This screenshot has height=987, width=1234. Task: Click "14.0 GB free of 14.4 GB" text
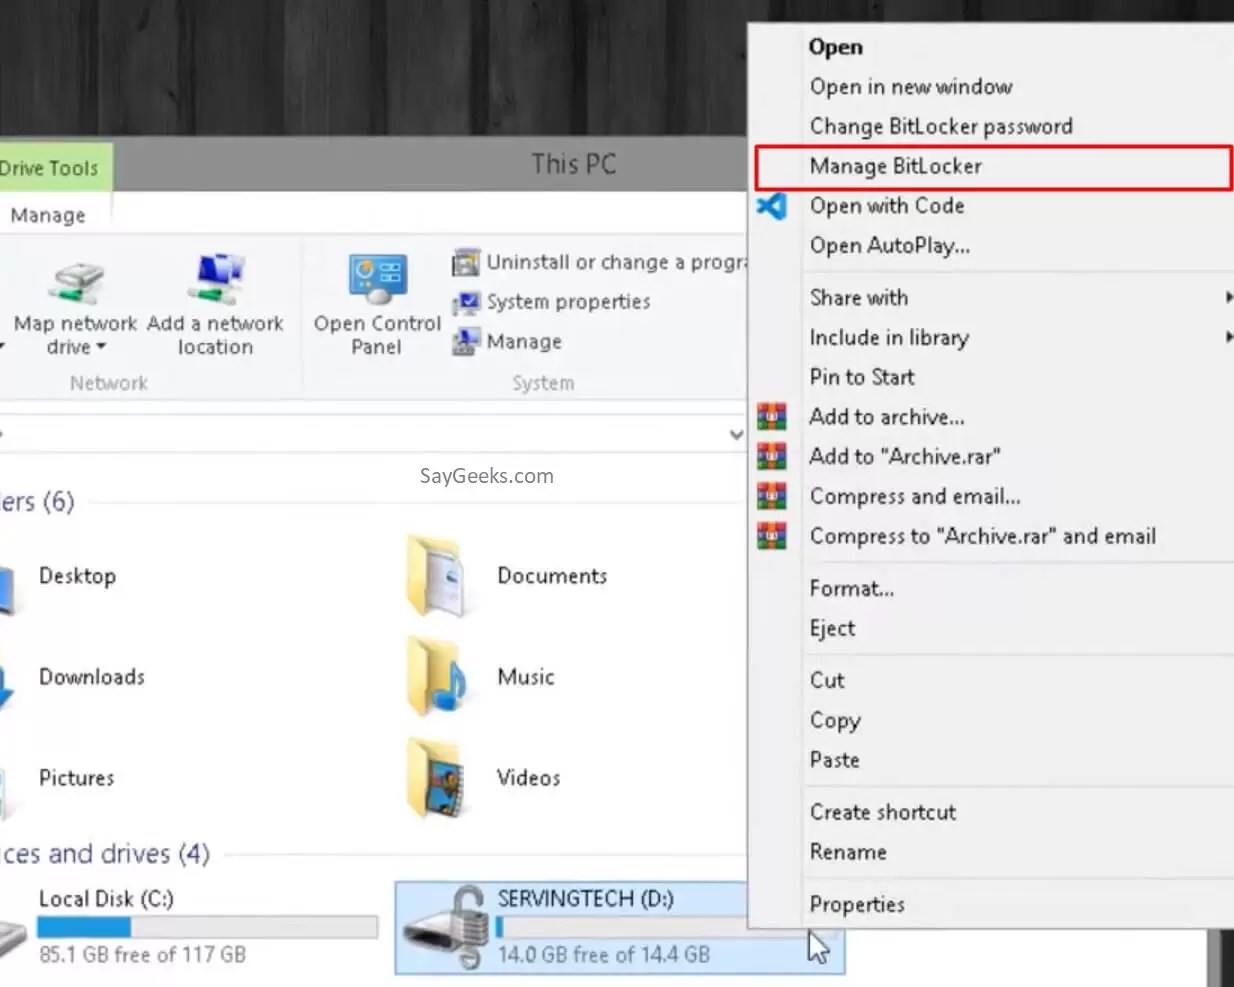click(604, 955)
